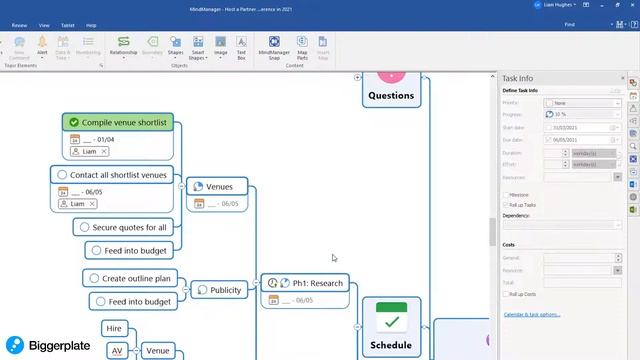Open Calendar & task options link
Viewport: 640px width, 360px height.
pos(532,315)
